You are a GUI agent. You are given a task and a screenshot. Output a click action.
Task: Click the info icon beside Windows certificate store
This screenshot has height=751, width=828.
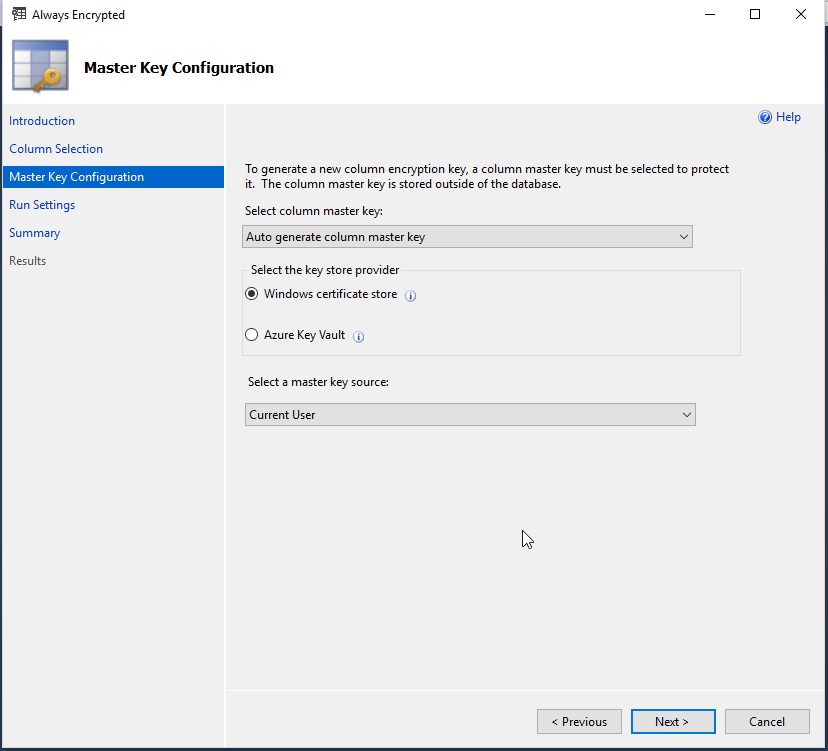(x=410, y=295)
